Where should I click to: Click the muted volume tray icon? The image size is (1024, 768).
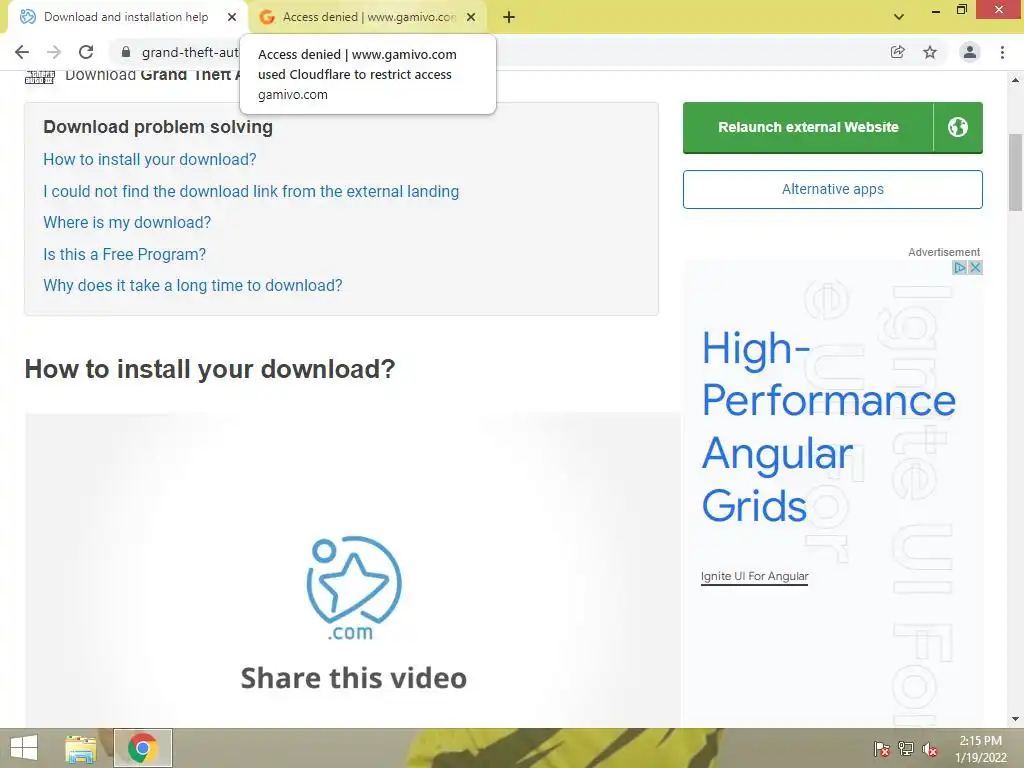pos(930,749)
